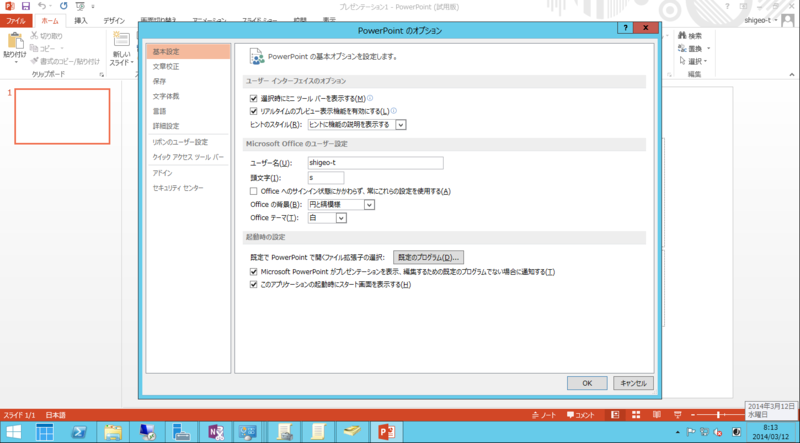Select slide 1 thumbnail in the slide panel
Screen dimensions: 800x443
click(62, 116)
